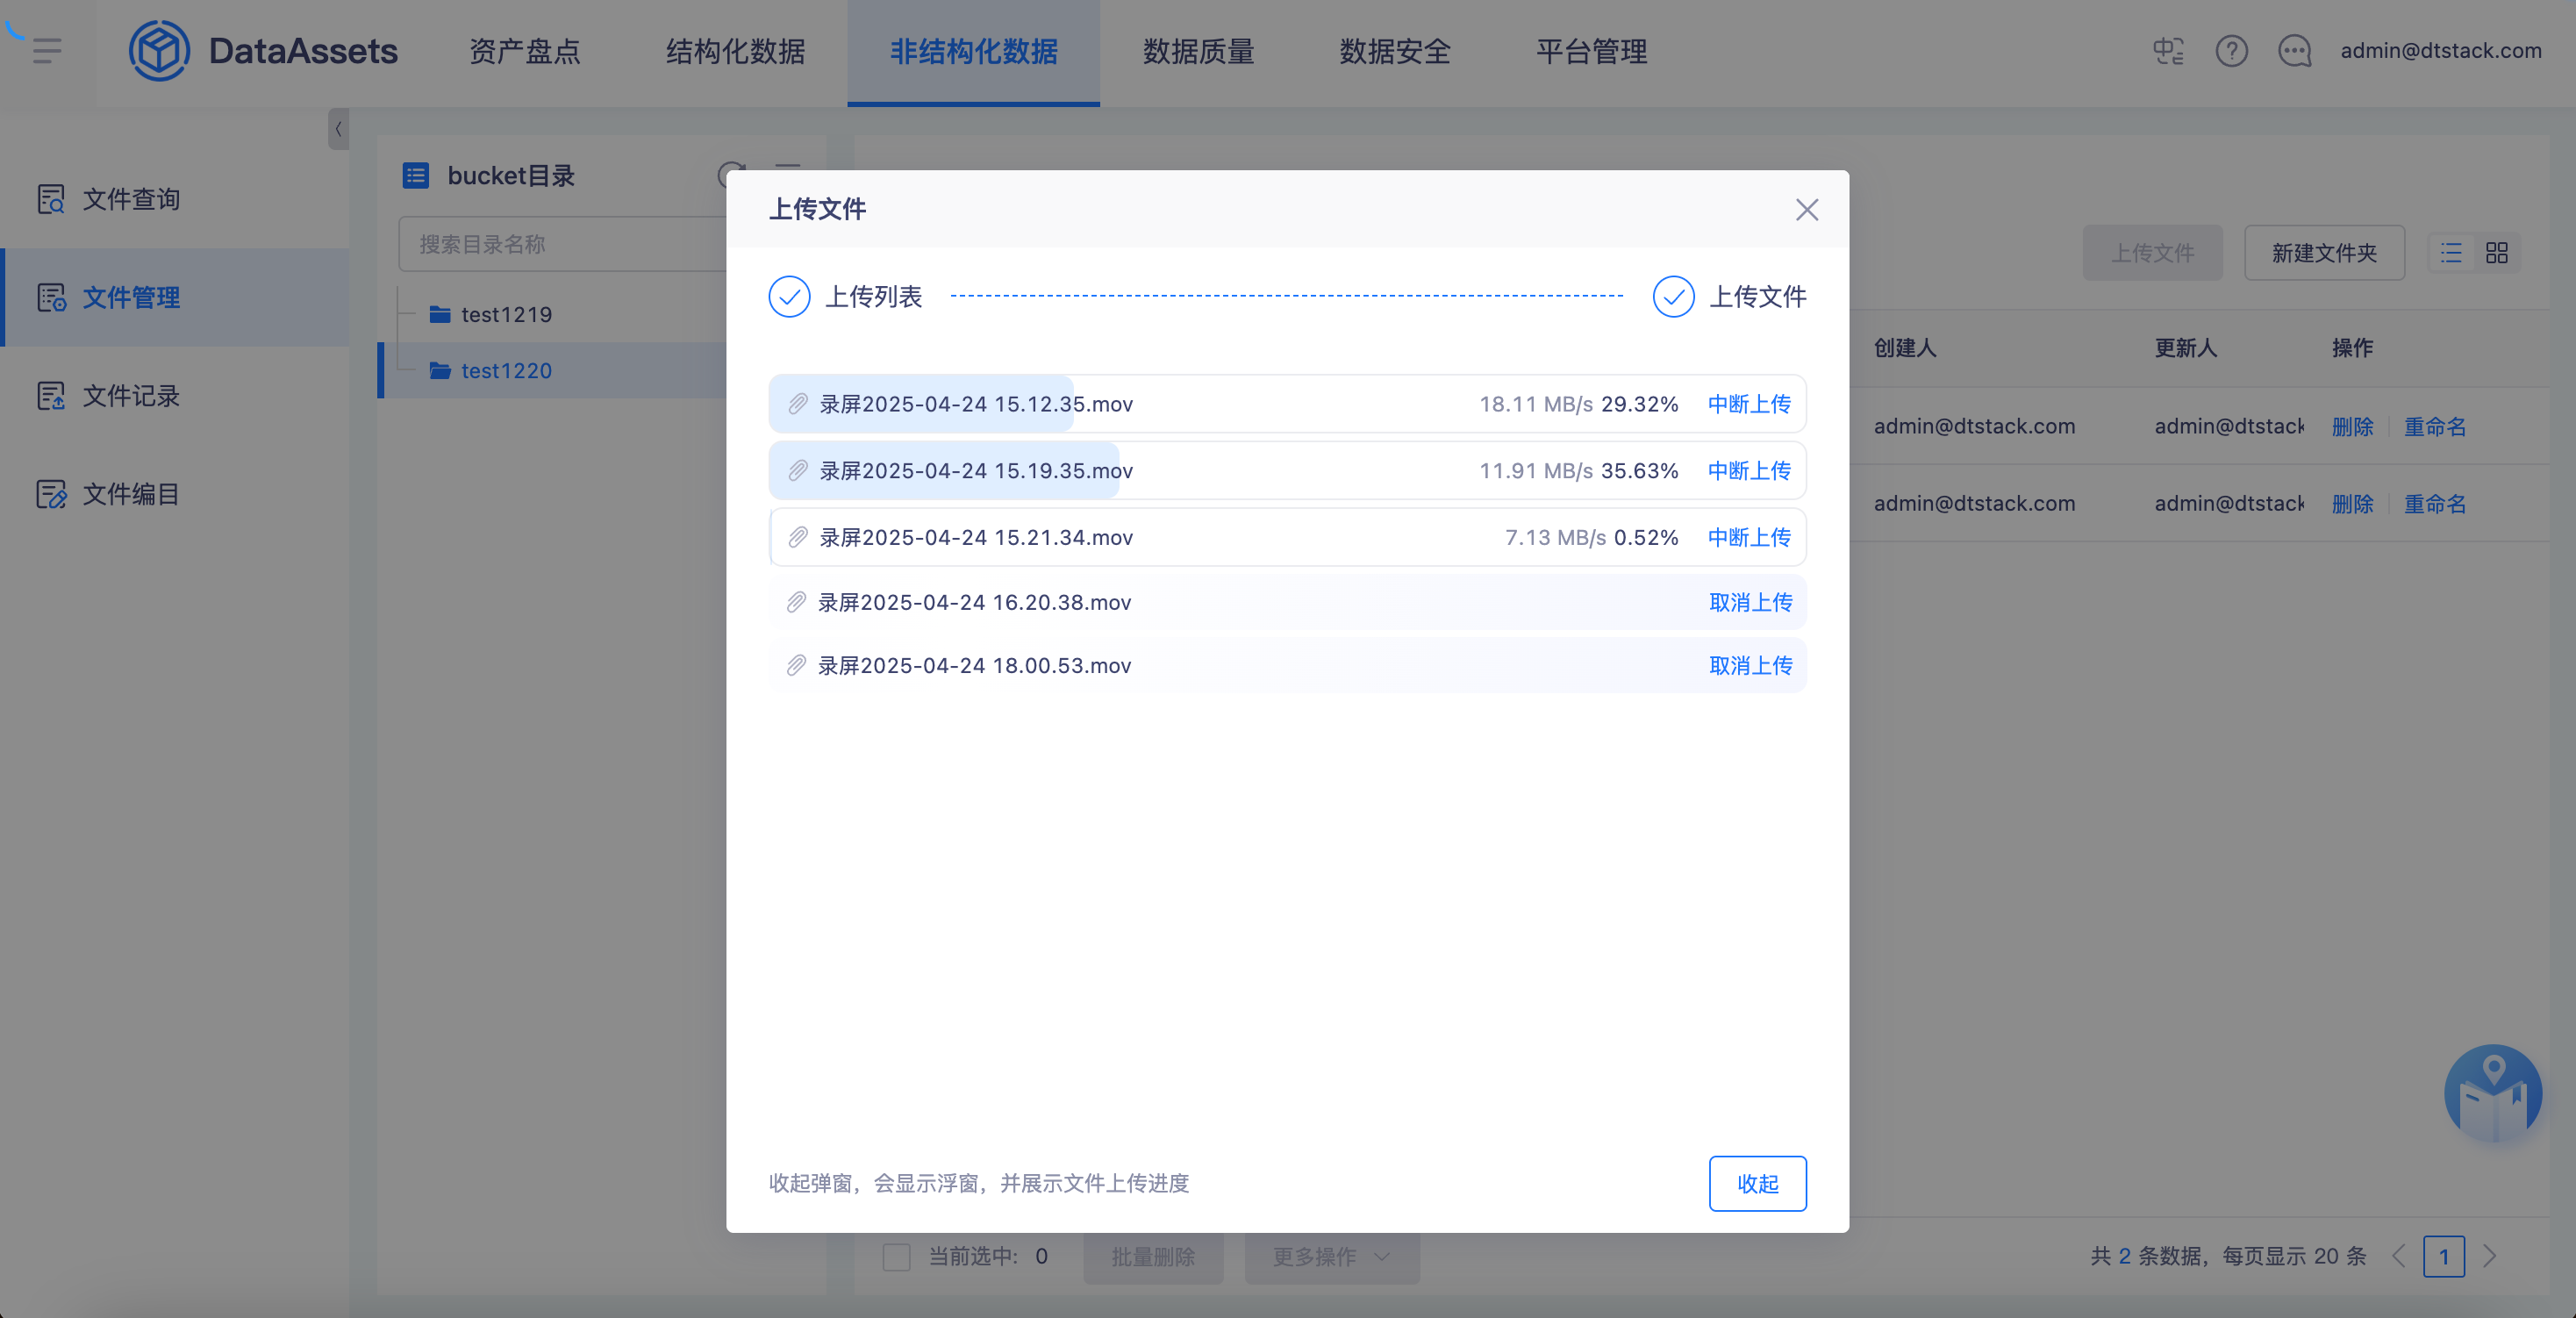Click 收起 button in upload dialog
This screenshot has width=2576, height=1318.
point(1757,1184)
